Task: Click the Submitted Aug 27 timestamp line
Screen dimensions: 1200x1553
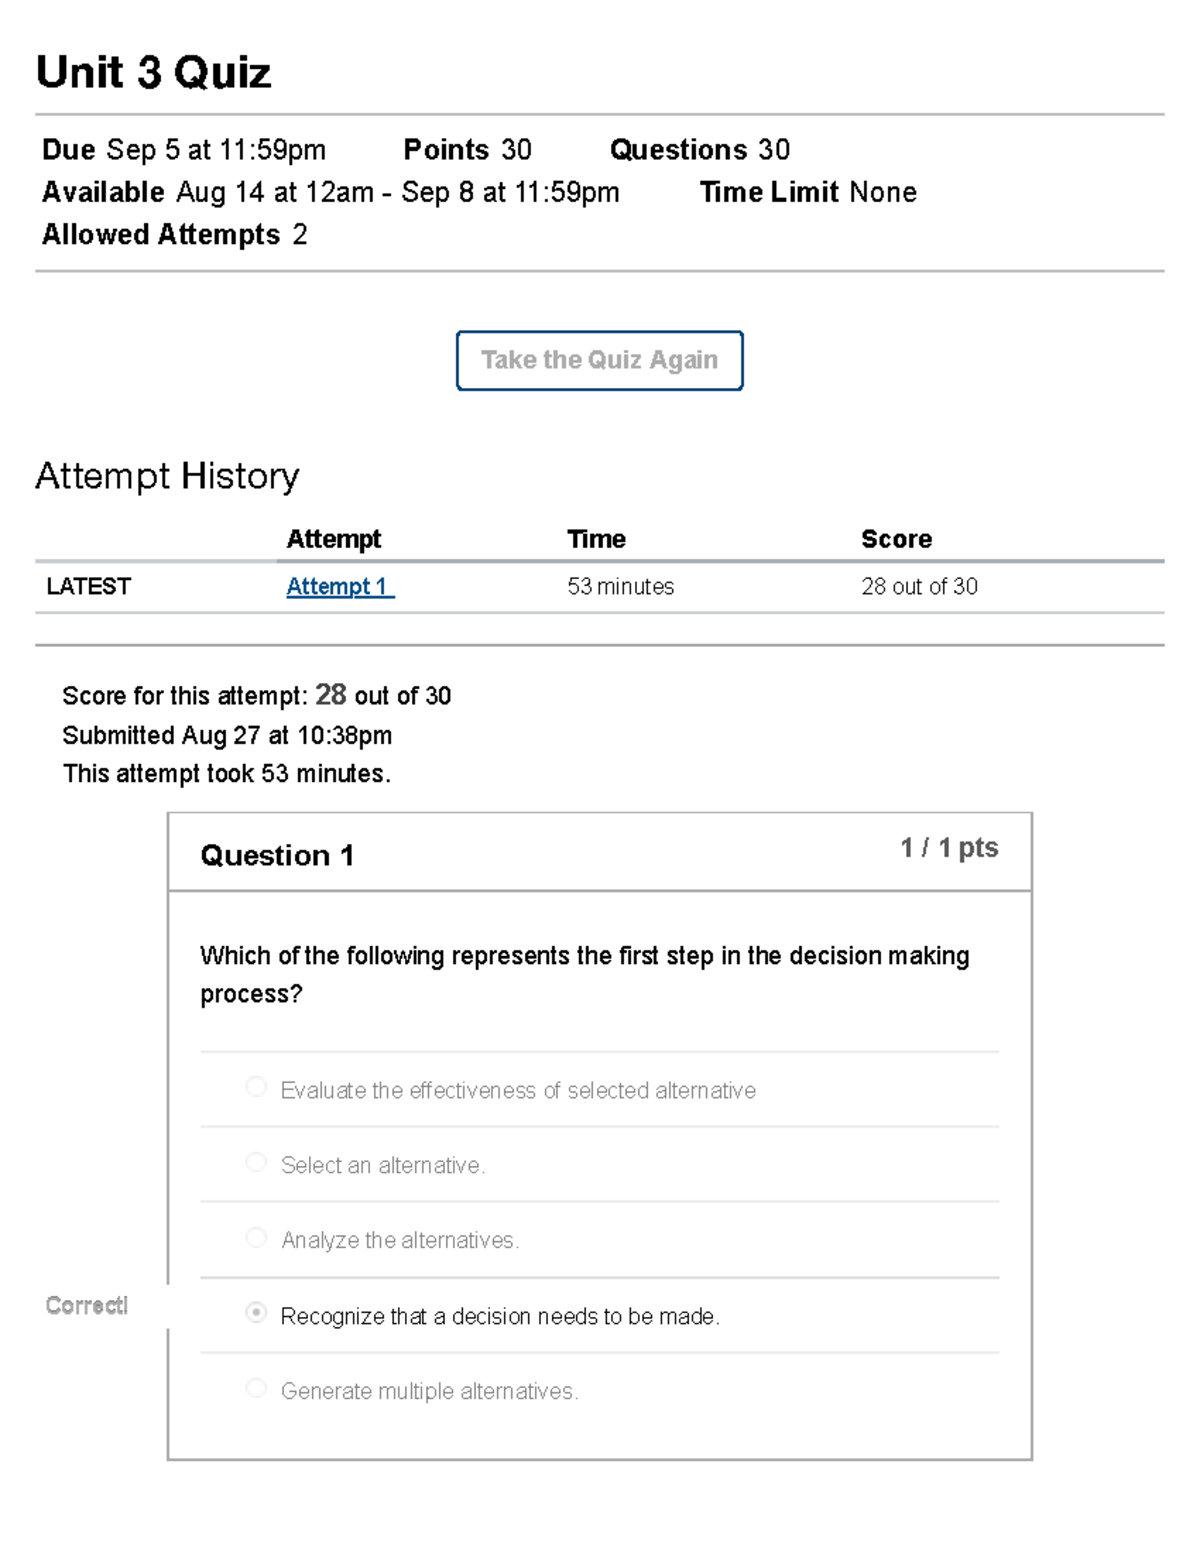Action: [x=227, y=736]
